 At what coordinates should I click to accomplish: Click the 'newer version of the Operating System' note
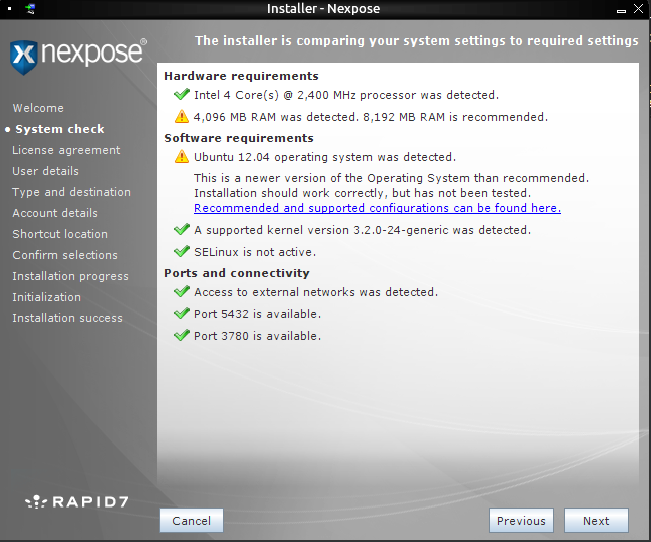(x=392, y=178)
